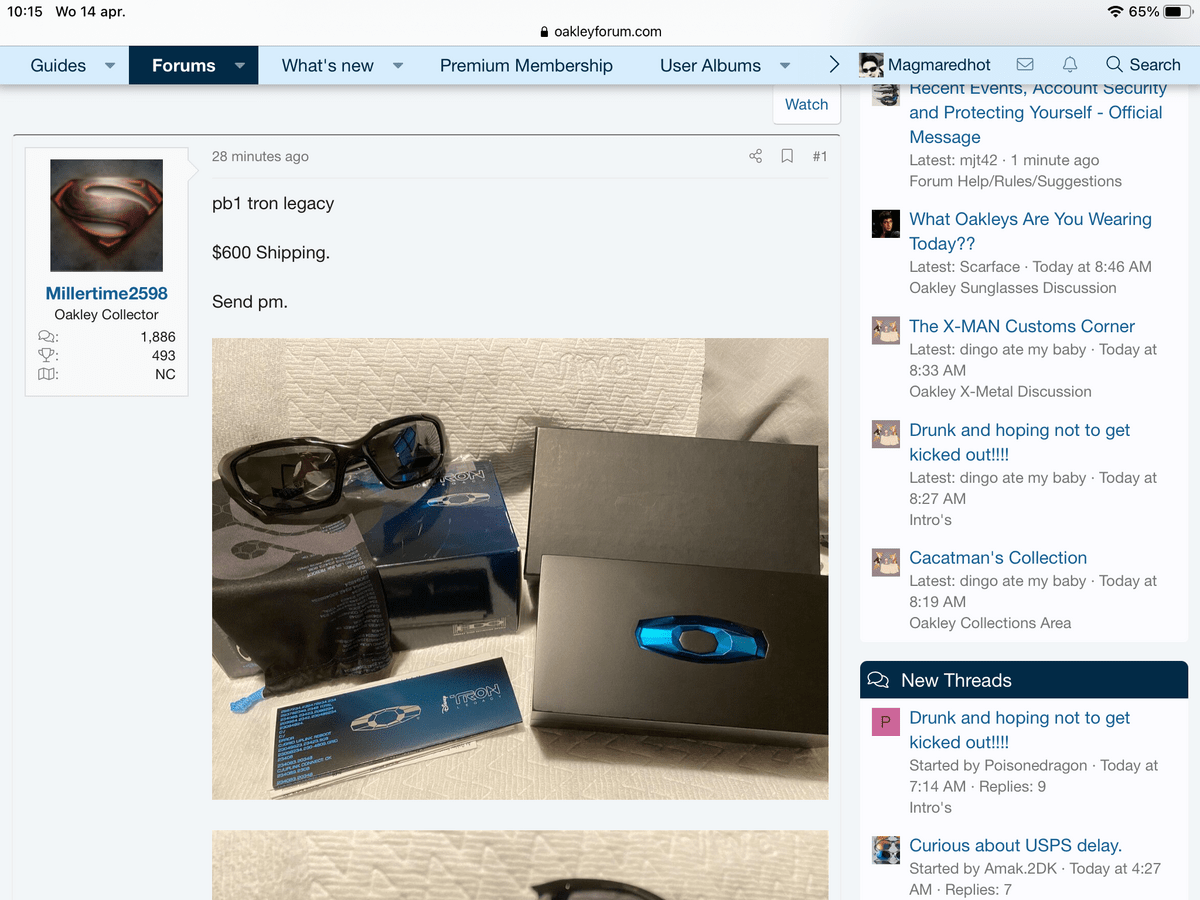Click the Scarface avatar beside latest post
Screen dimensions: 1200x900
pyautogui.click(x=885, y=224)
